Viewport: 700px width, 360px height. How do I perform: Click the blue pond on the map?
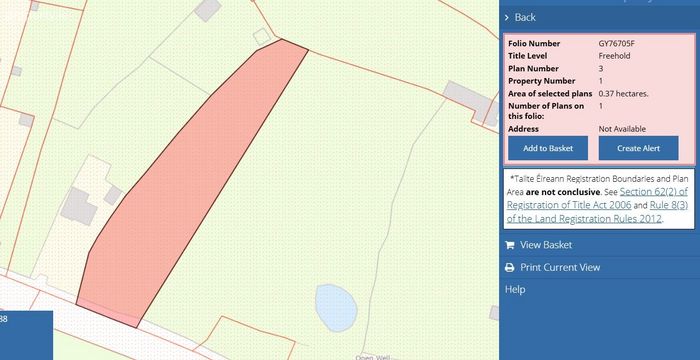pos(336,308)
